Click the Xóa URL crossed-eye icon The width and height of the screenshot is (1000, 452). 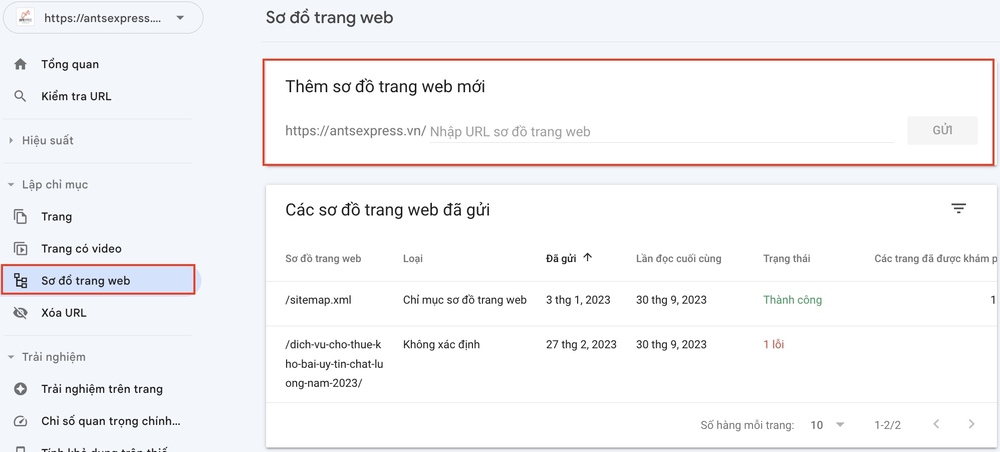coord(20,313)
